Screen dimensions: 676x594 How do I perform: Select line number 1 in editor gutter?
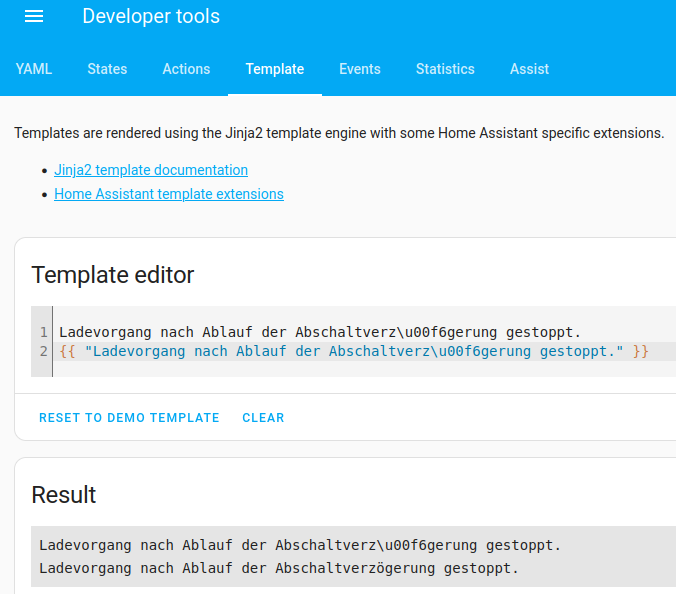(x=44, y=332)
